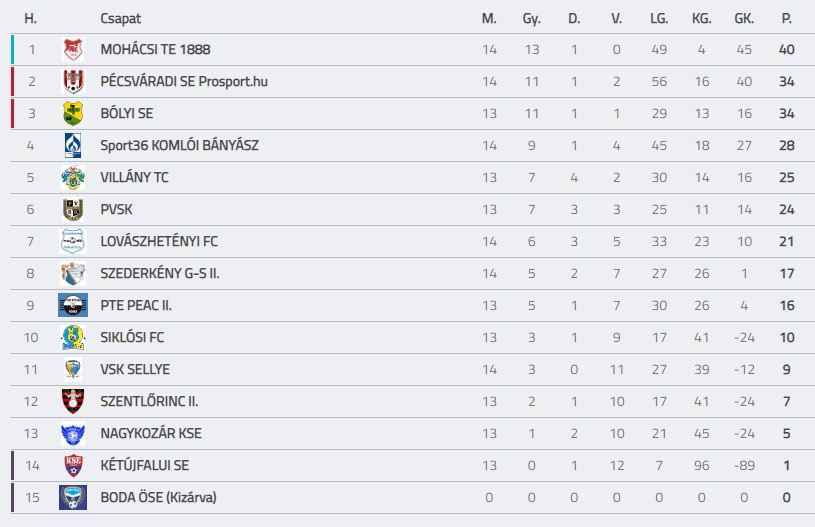This screenshot has width=815, height=527.
Task: Click the SZENTLŐRINC II. red-black crest
Action: [x=73, y=401]
